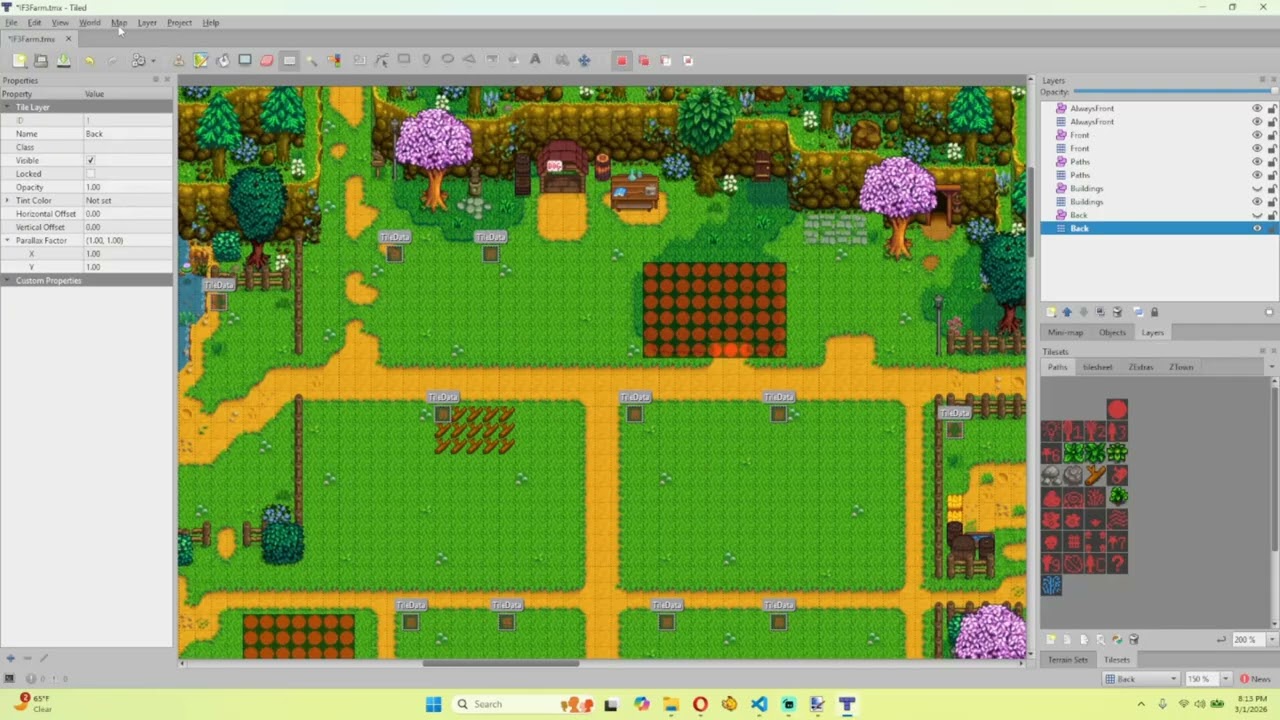Viewport: 1280px width, 720px height.
Task: Raise the selected layer with up arrow
Action: [x=1067, y=312]
